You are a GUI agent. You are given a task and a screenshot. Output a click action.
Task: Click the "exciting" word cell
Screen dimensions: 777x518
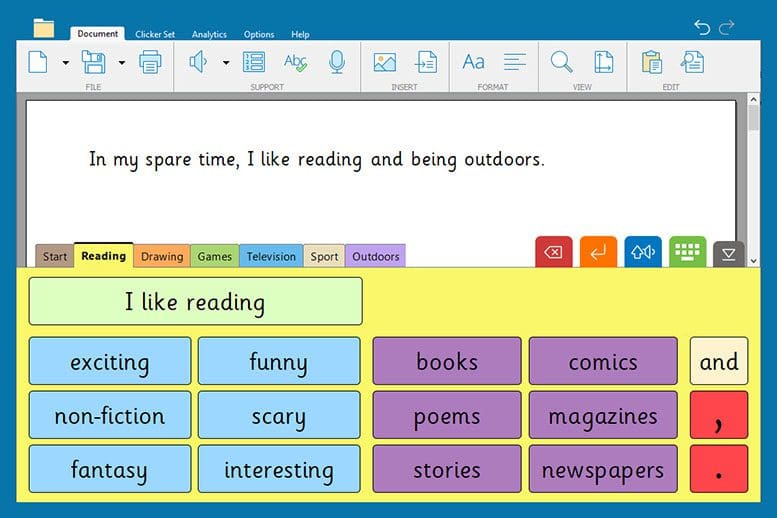pyautogui.click(x=110, y=361)
